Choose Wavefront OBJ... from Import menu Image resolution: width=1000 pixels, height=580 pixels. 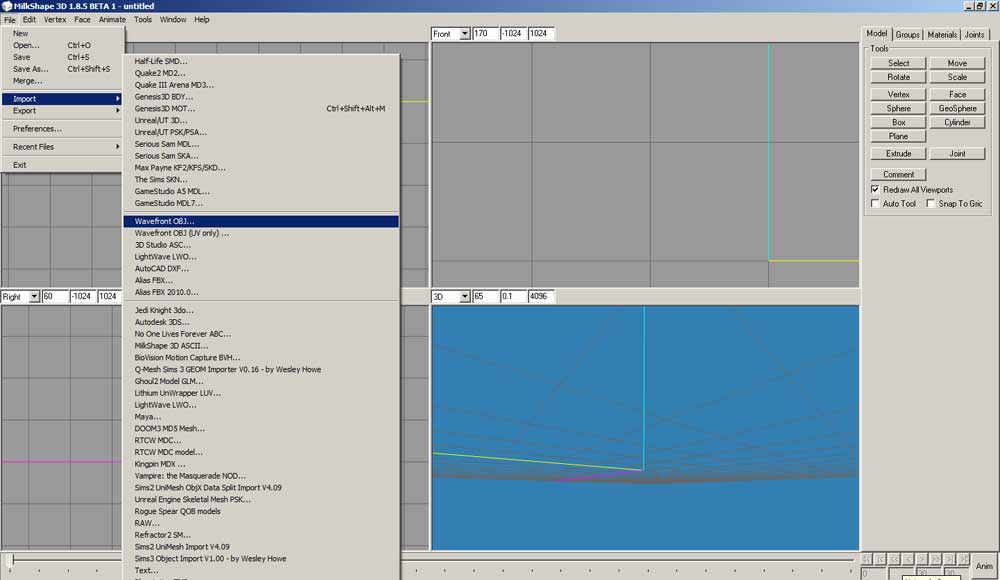pos(165,221)
